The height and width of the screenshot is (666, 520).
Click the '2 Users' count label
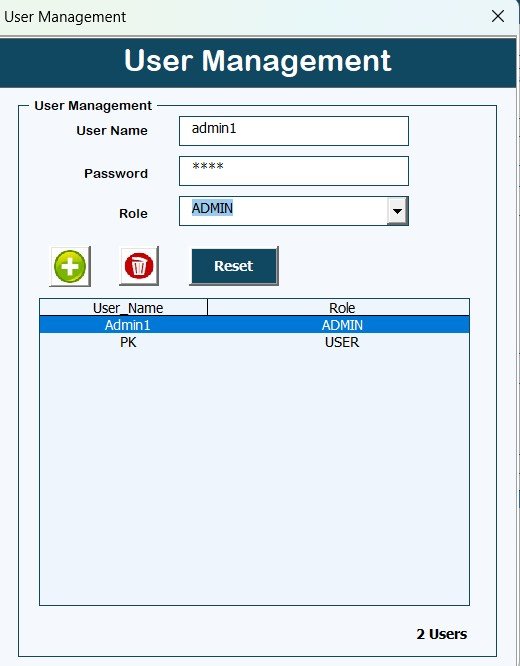442,634
